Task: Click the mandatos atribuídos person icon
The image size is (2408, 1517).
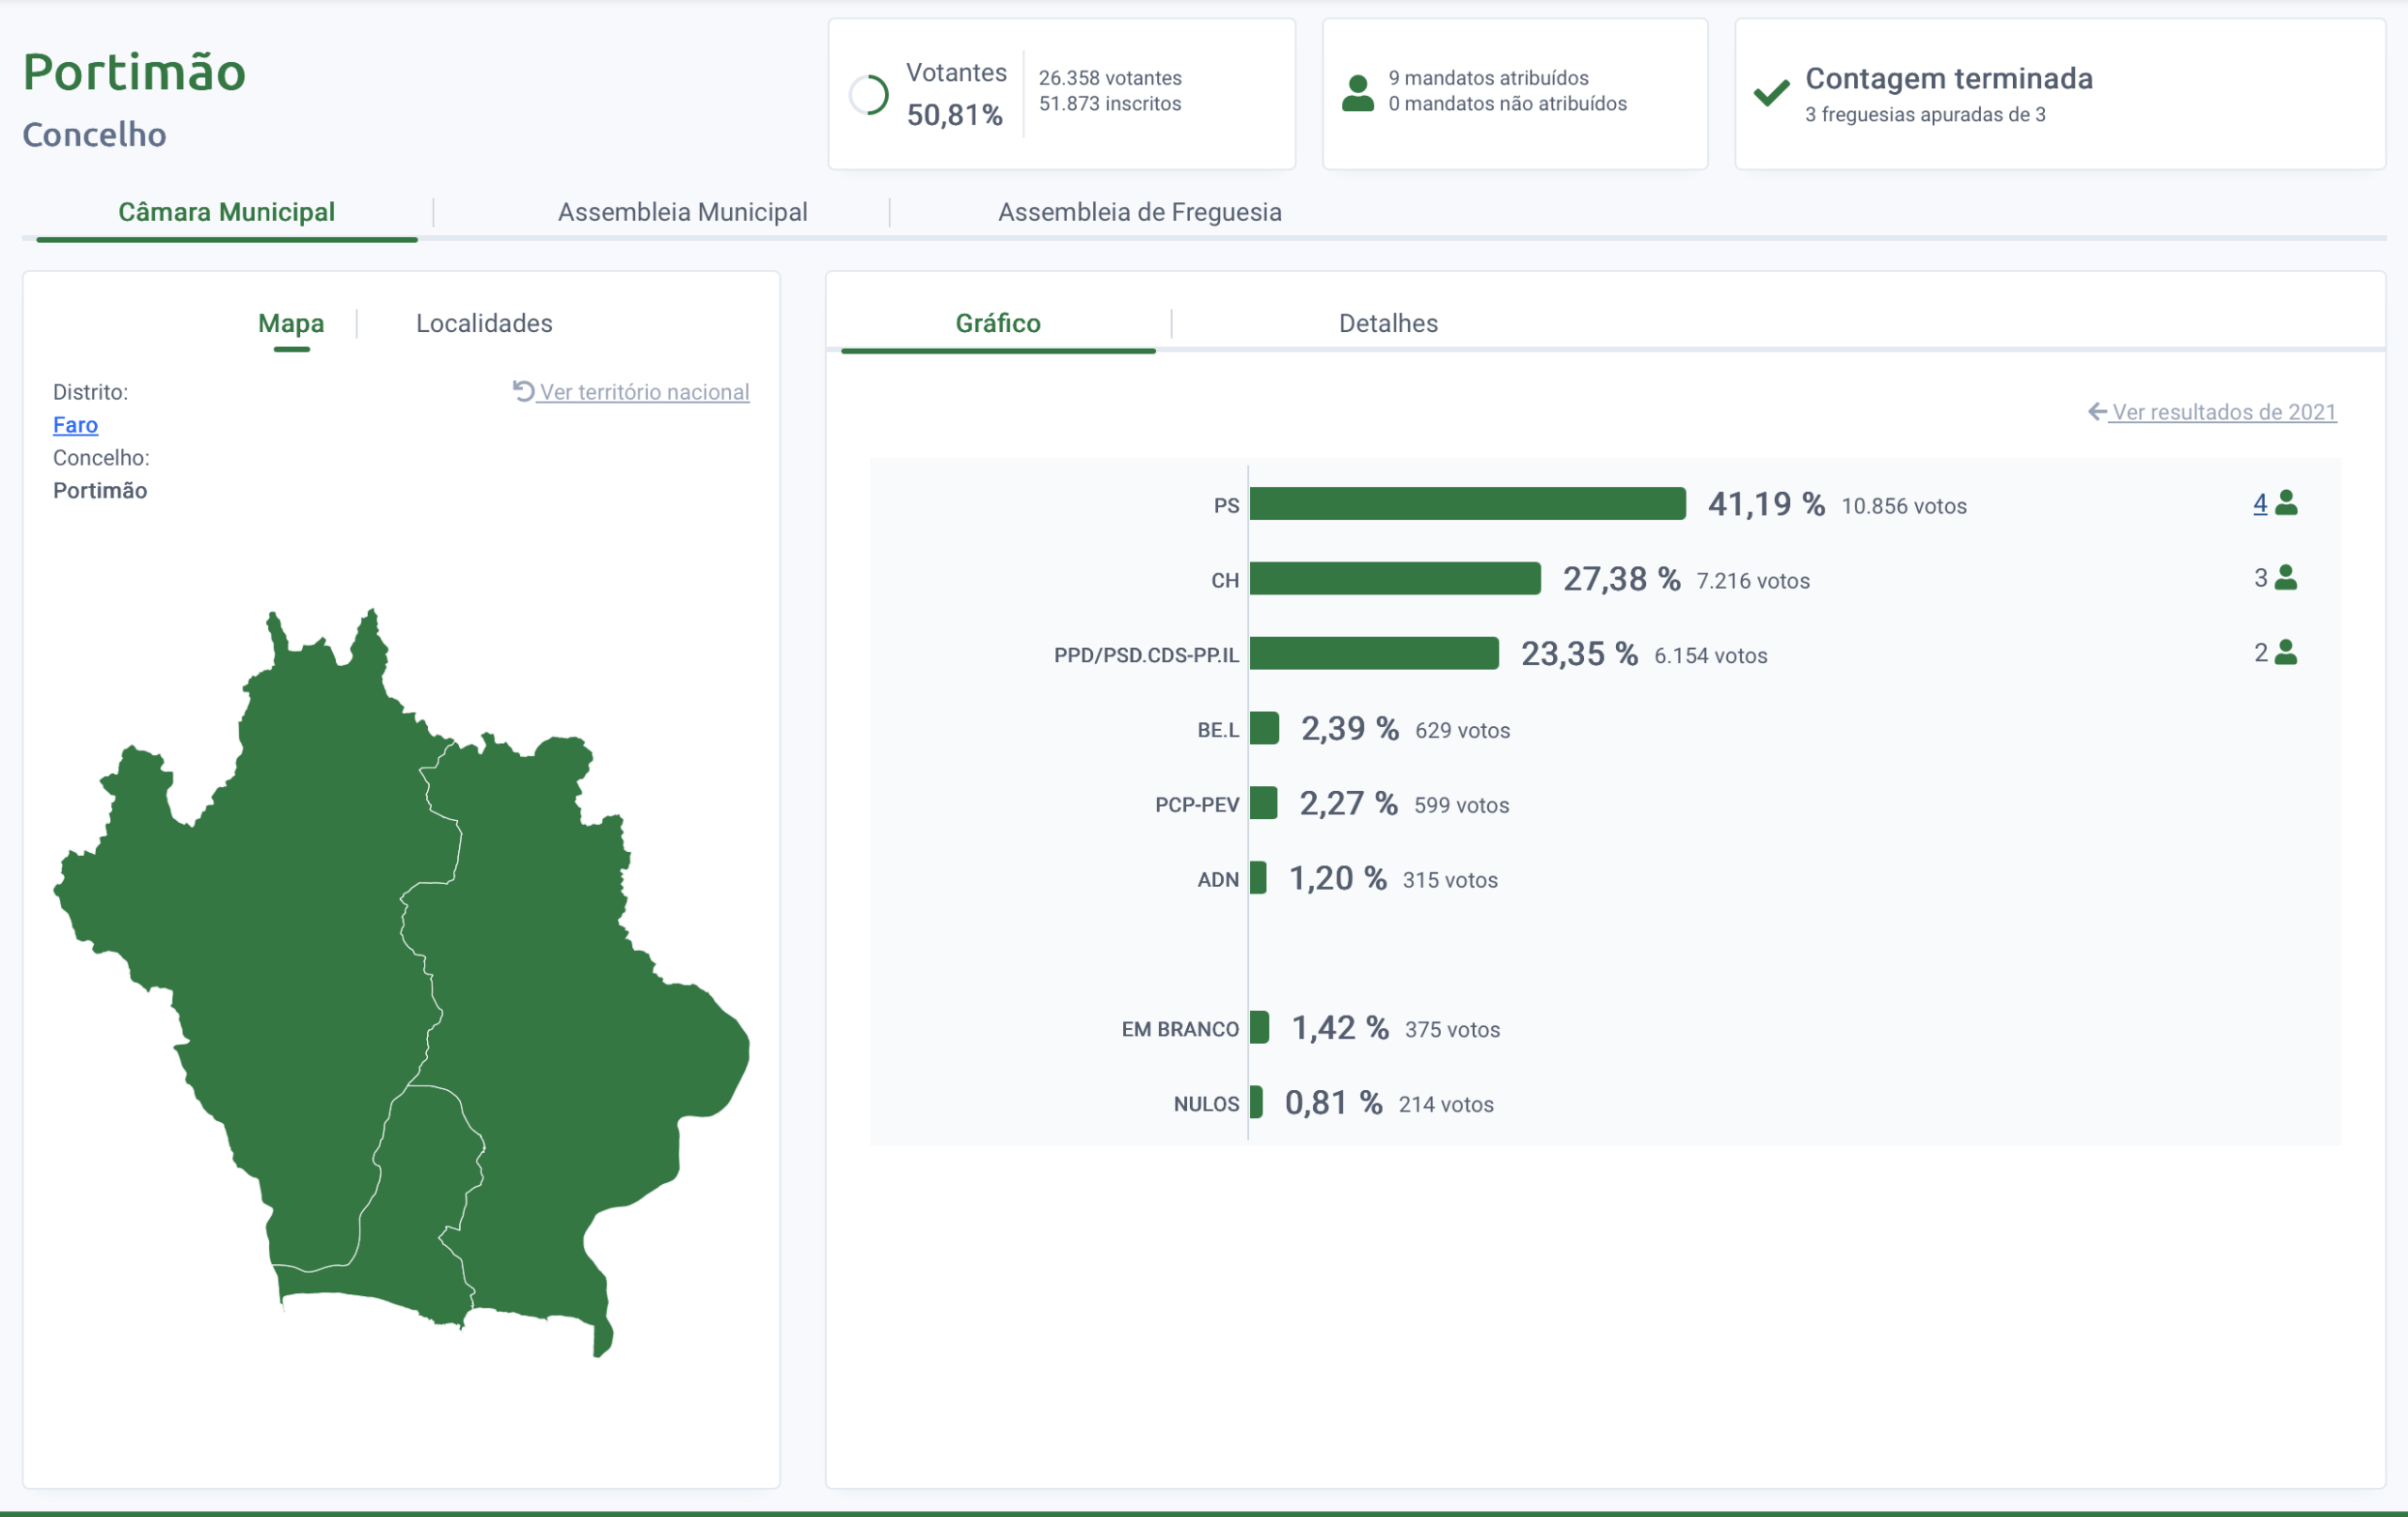Action: point(1357,93)
